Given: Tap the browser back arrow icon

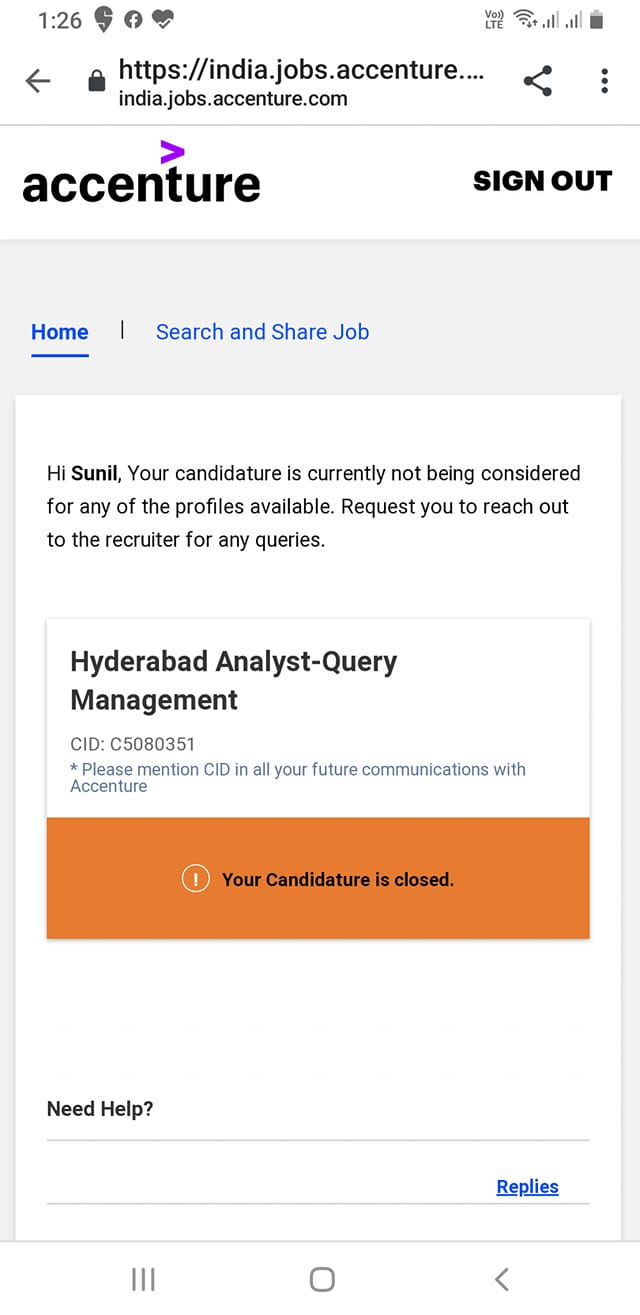Looking at the screenshot, I should click(x=38, y=81).
